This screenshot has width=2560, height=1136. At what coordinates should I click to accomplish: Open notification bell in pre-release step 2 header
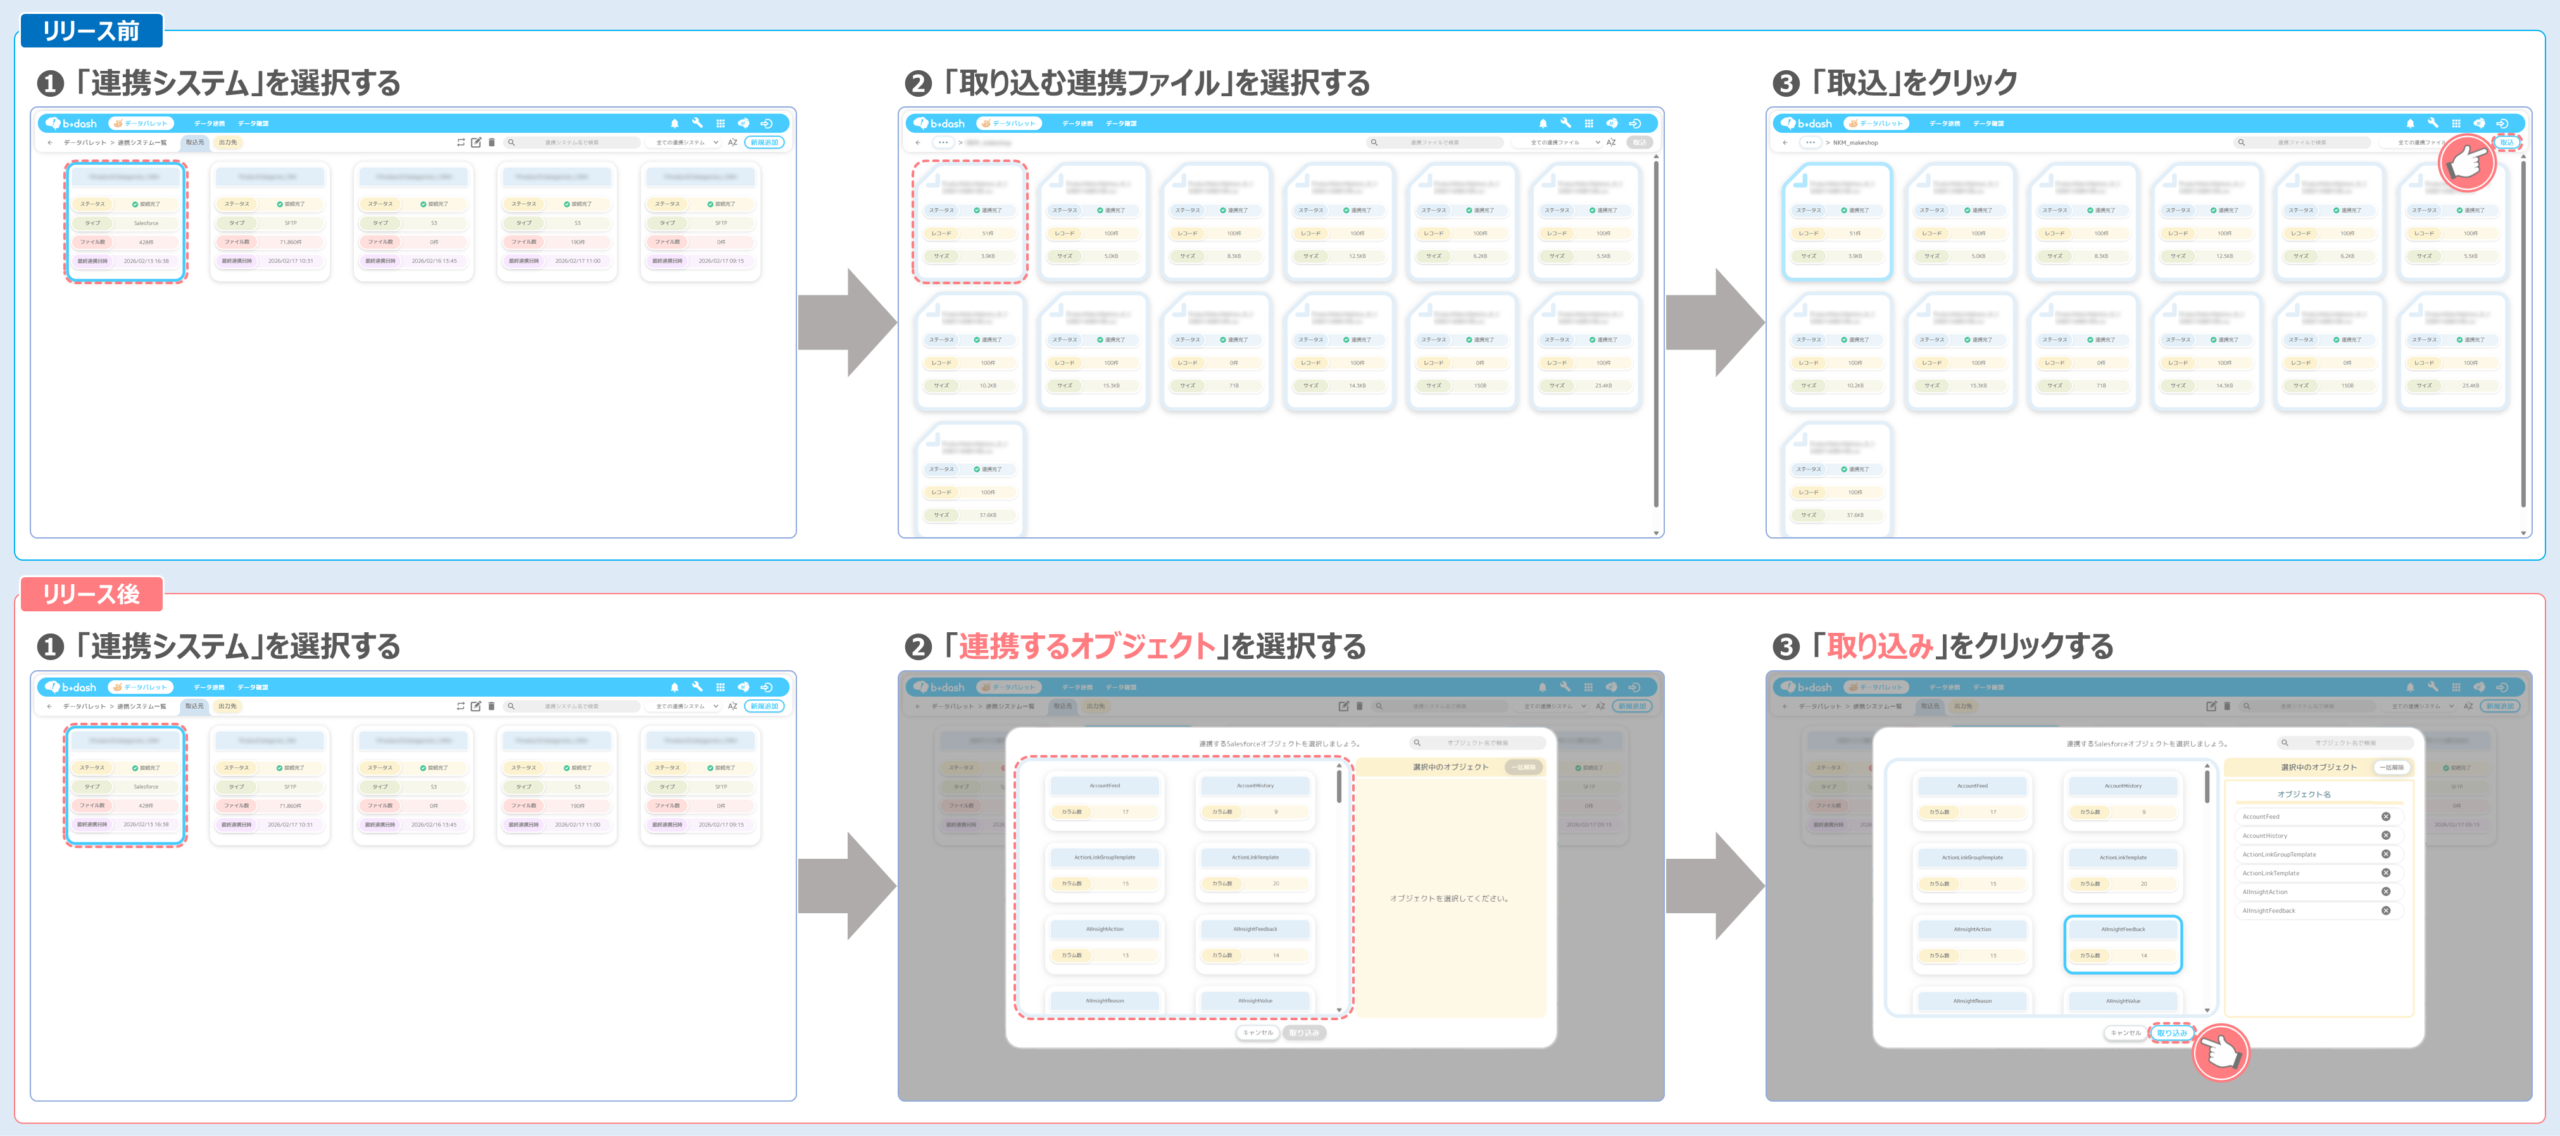click(1542, 123)
